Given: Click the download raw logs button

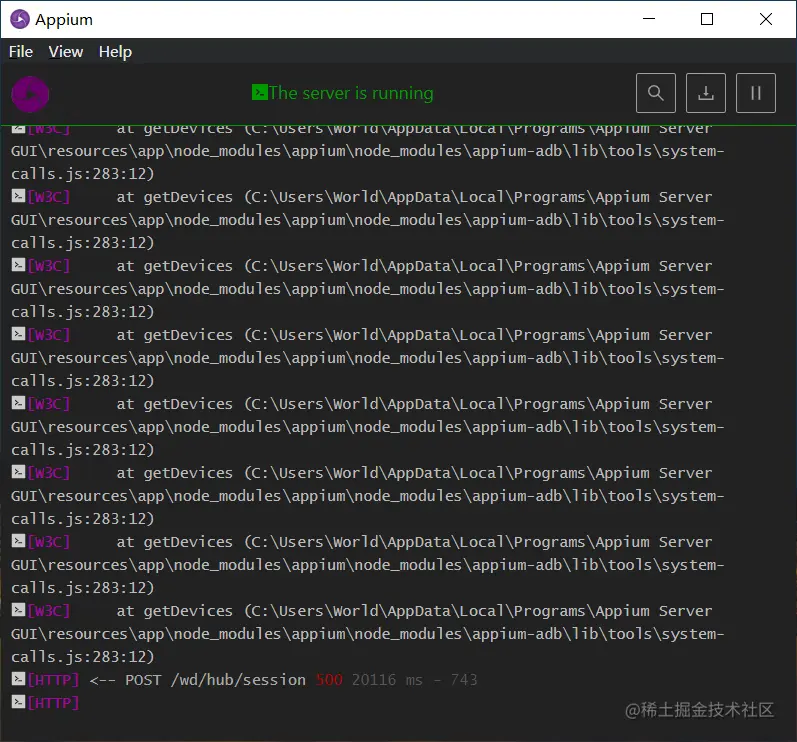Looking at the screenshot, I should [706, 93].
